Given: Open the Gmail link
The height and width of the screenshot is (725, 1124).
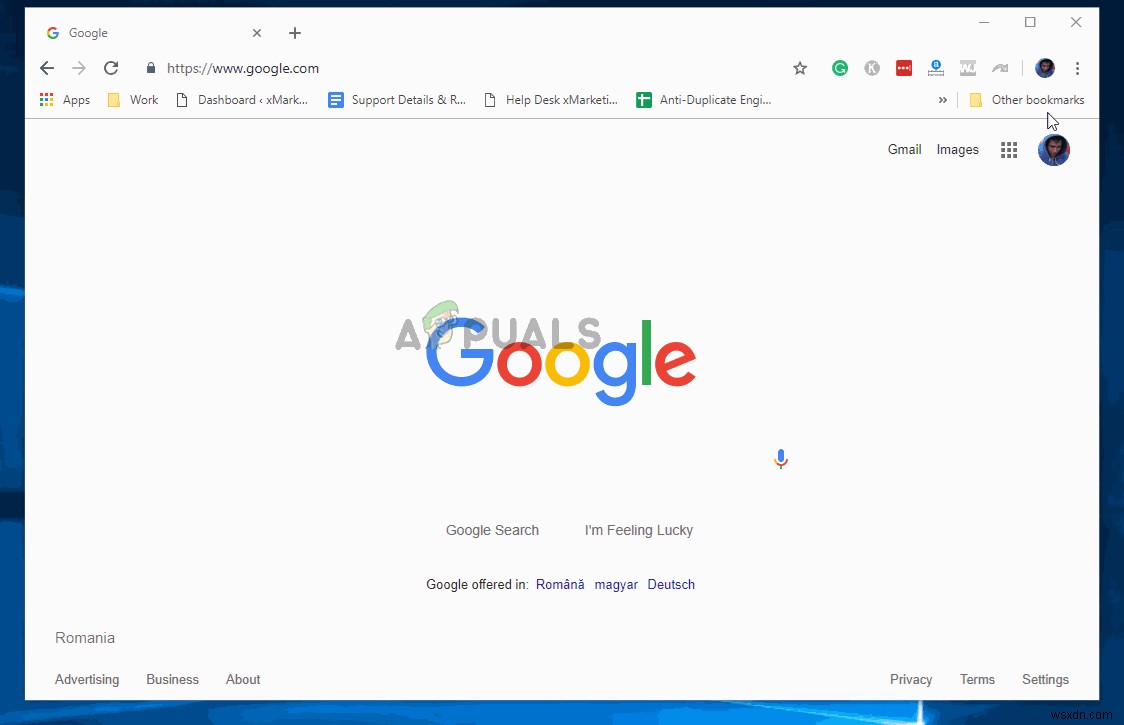Looking at the screenshot, I should [905, 149].
